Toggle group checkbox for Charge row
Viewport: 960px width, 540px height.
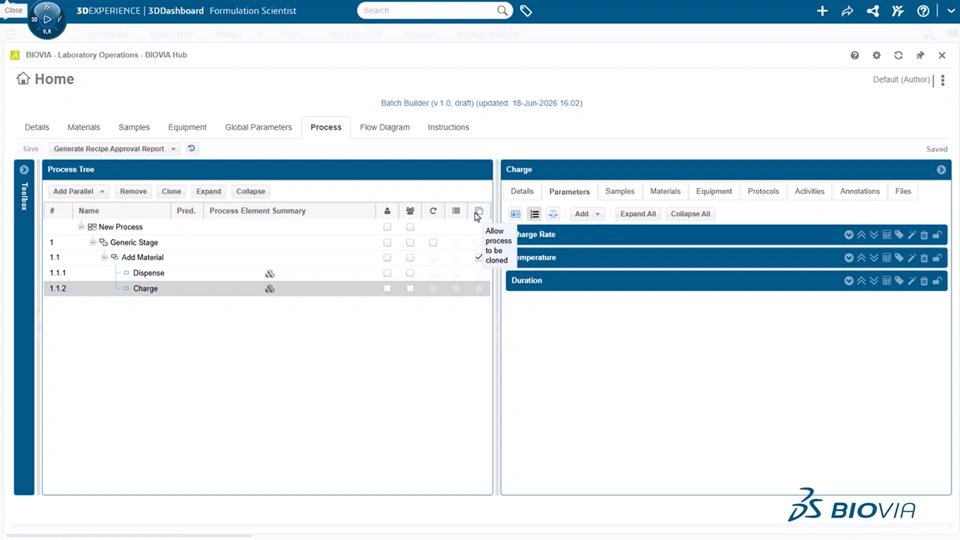pyautogui.click(x=410, y=288)
